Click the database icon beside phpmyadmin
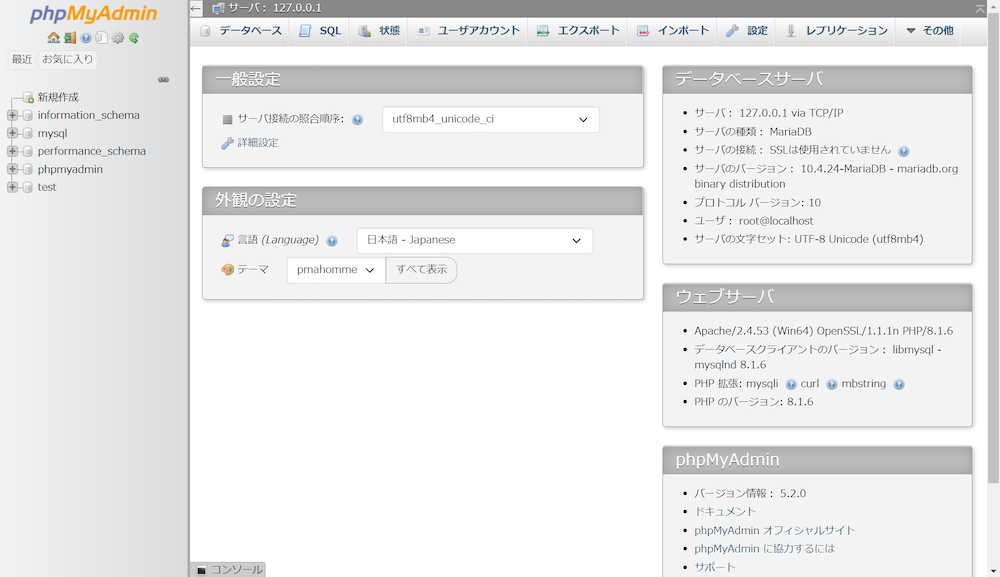The image size is (1000, 577). tap(27, 169)
